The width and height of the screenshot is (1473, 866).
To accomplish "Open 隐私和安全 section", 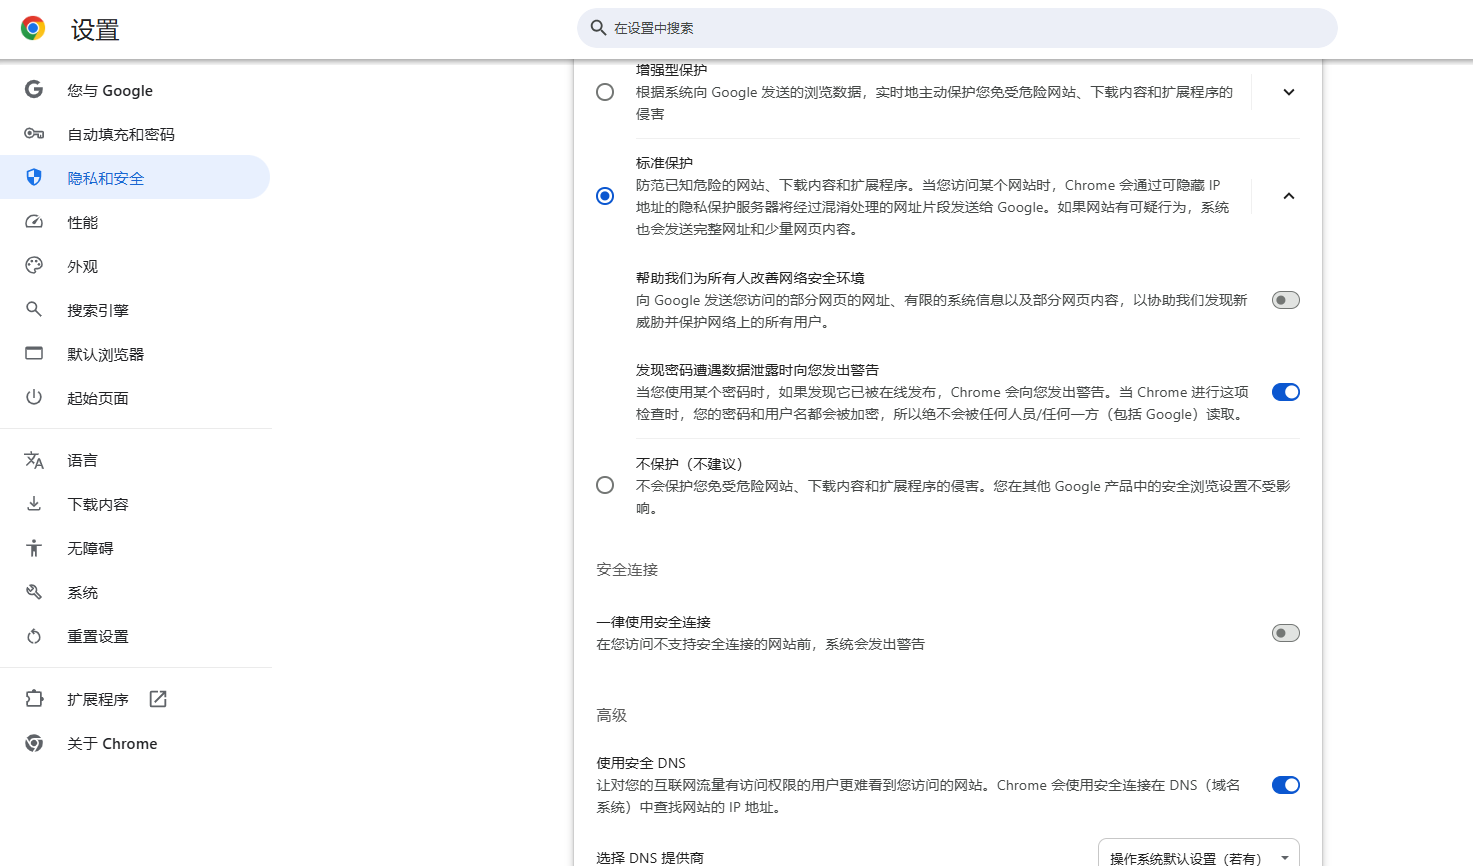I will (135, 178).
